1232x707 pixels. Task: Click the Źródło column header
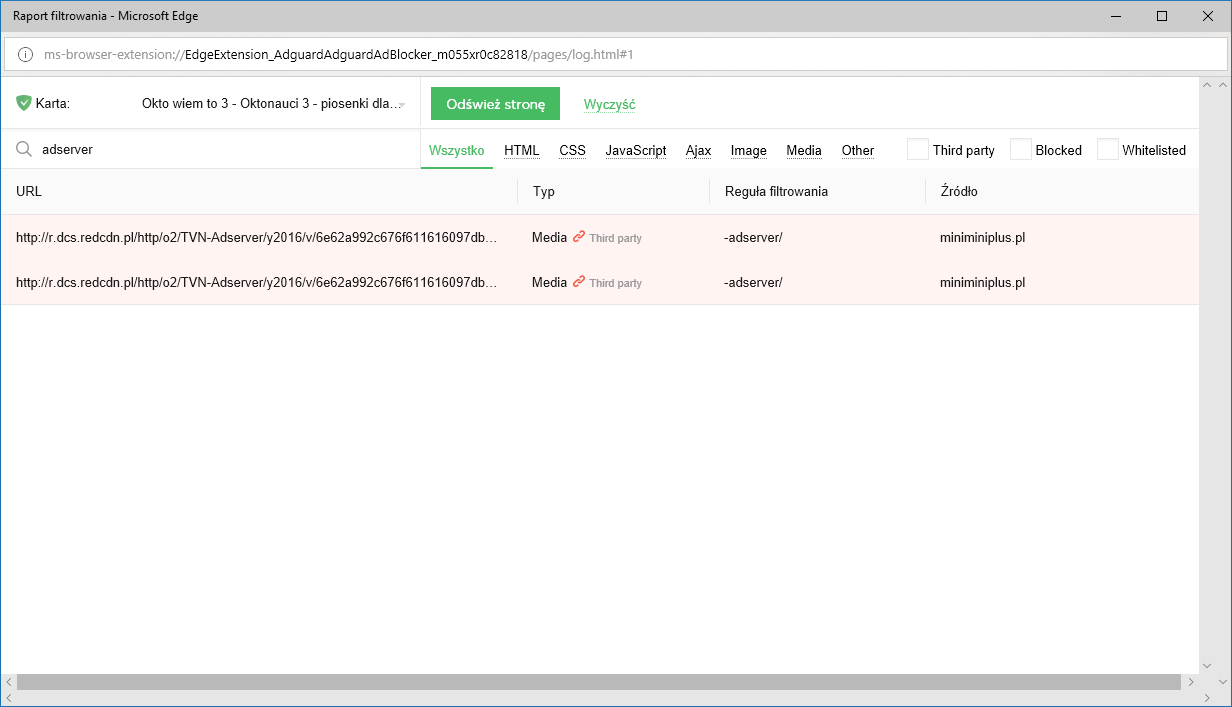click(x=960, y=191)
